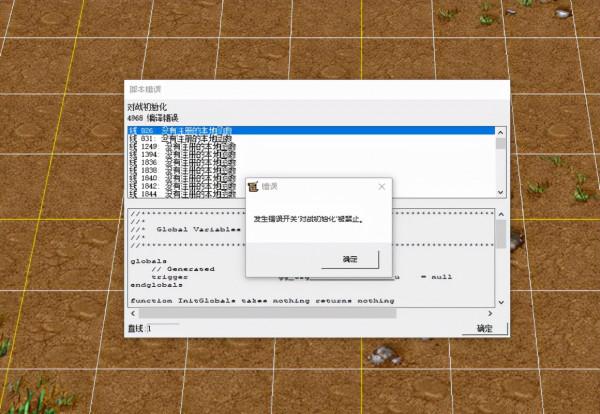Click the 直线 line number input field
The height and width of the screenshot is (414, 600).
(x=165, y=328)
